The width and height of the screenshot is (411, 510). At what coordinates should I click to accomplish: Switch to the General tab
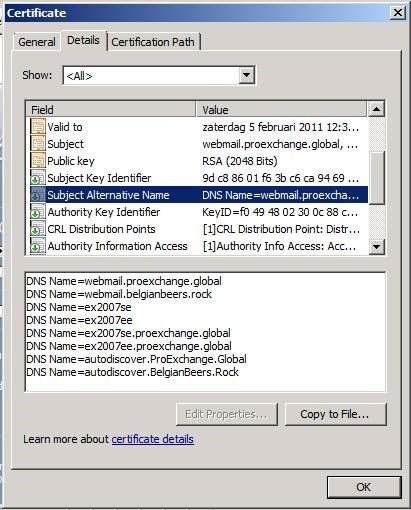37,42
